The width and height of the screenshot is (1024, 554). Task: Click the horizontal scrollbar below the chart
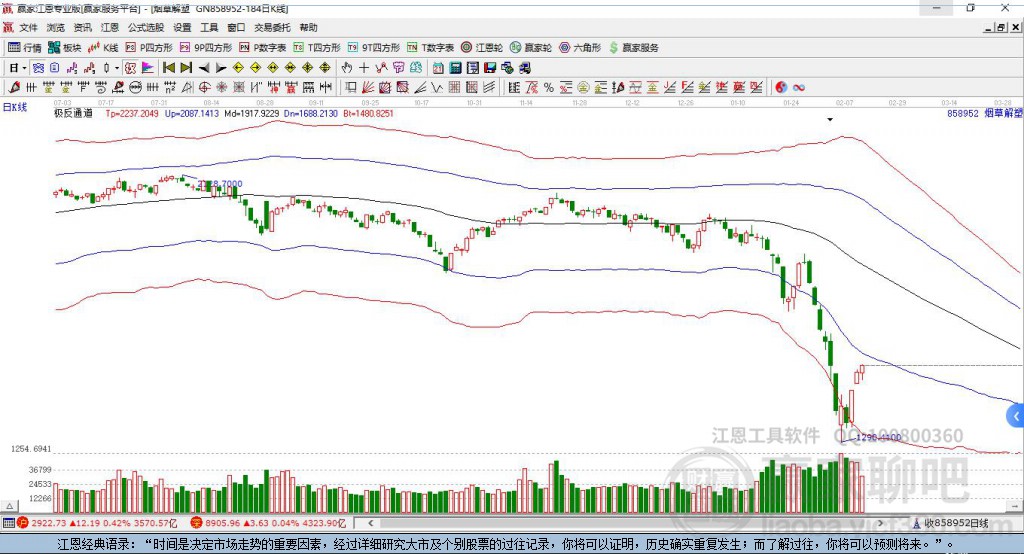point(600,523)
